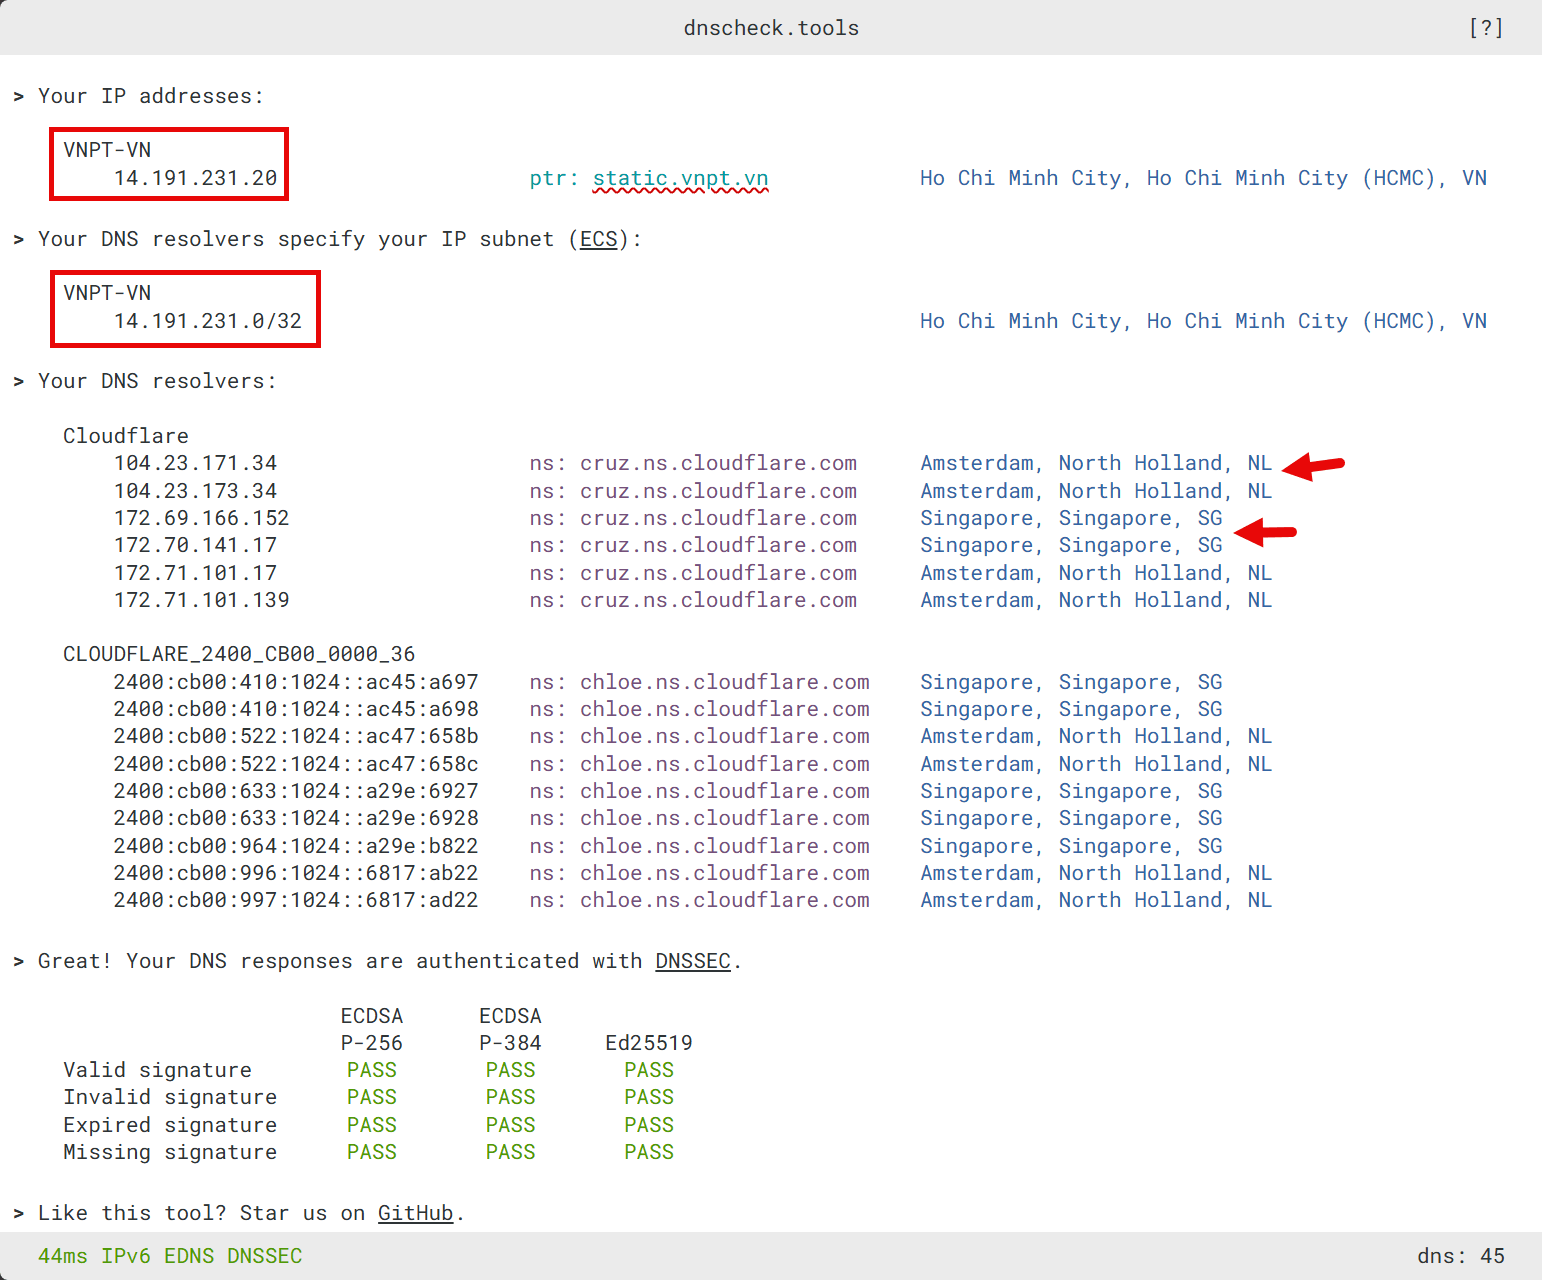This screenshot has width=1542, height=1280.
Task: Star the project via the GitHub link
Action: (414, 1213)
